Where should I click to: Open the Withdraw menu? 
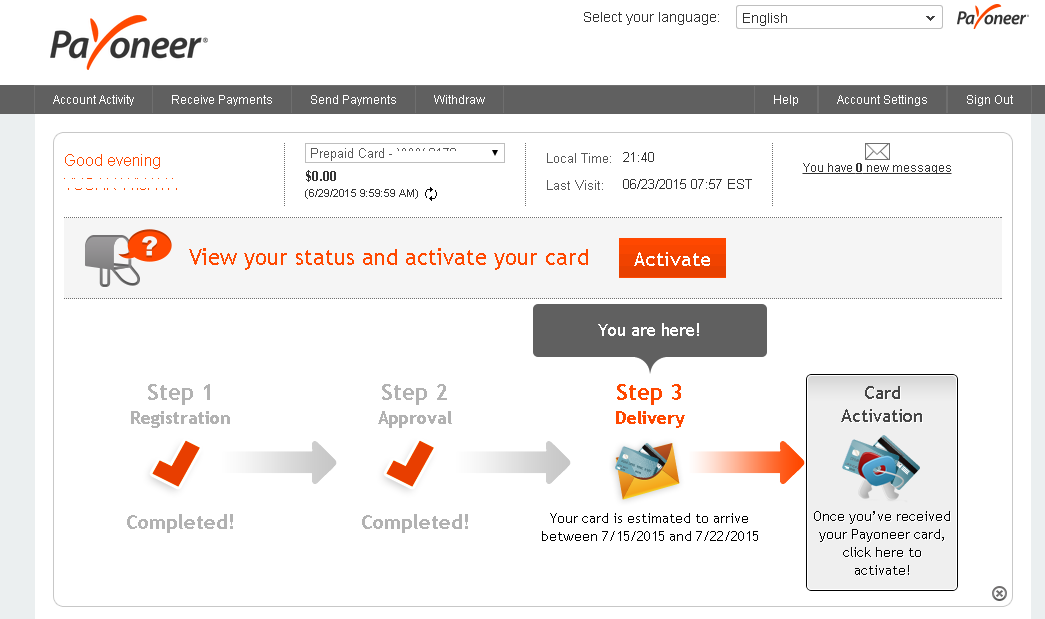459,99
